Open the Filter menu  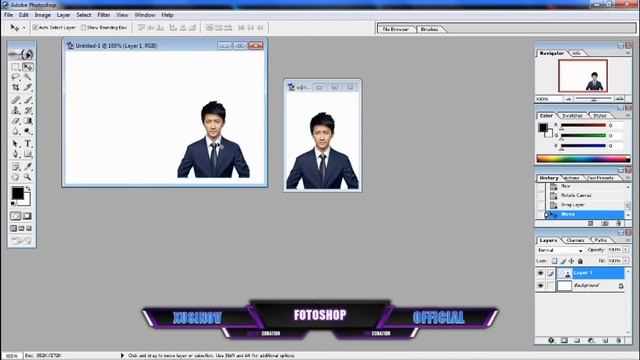coord(103,15)
